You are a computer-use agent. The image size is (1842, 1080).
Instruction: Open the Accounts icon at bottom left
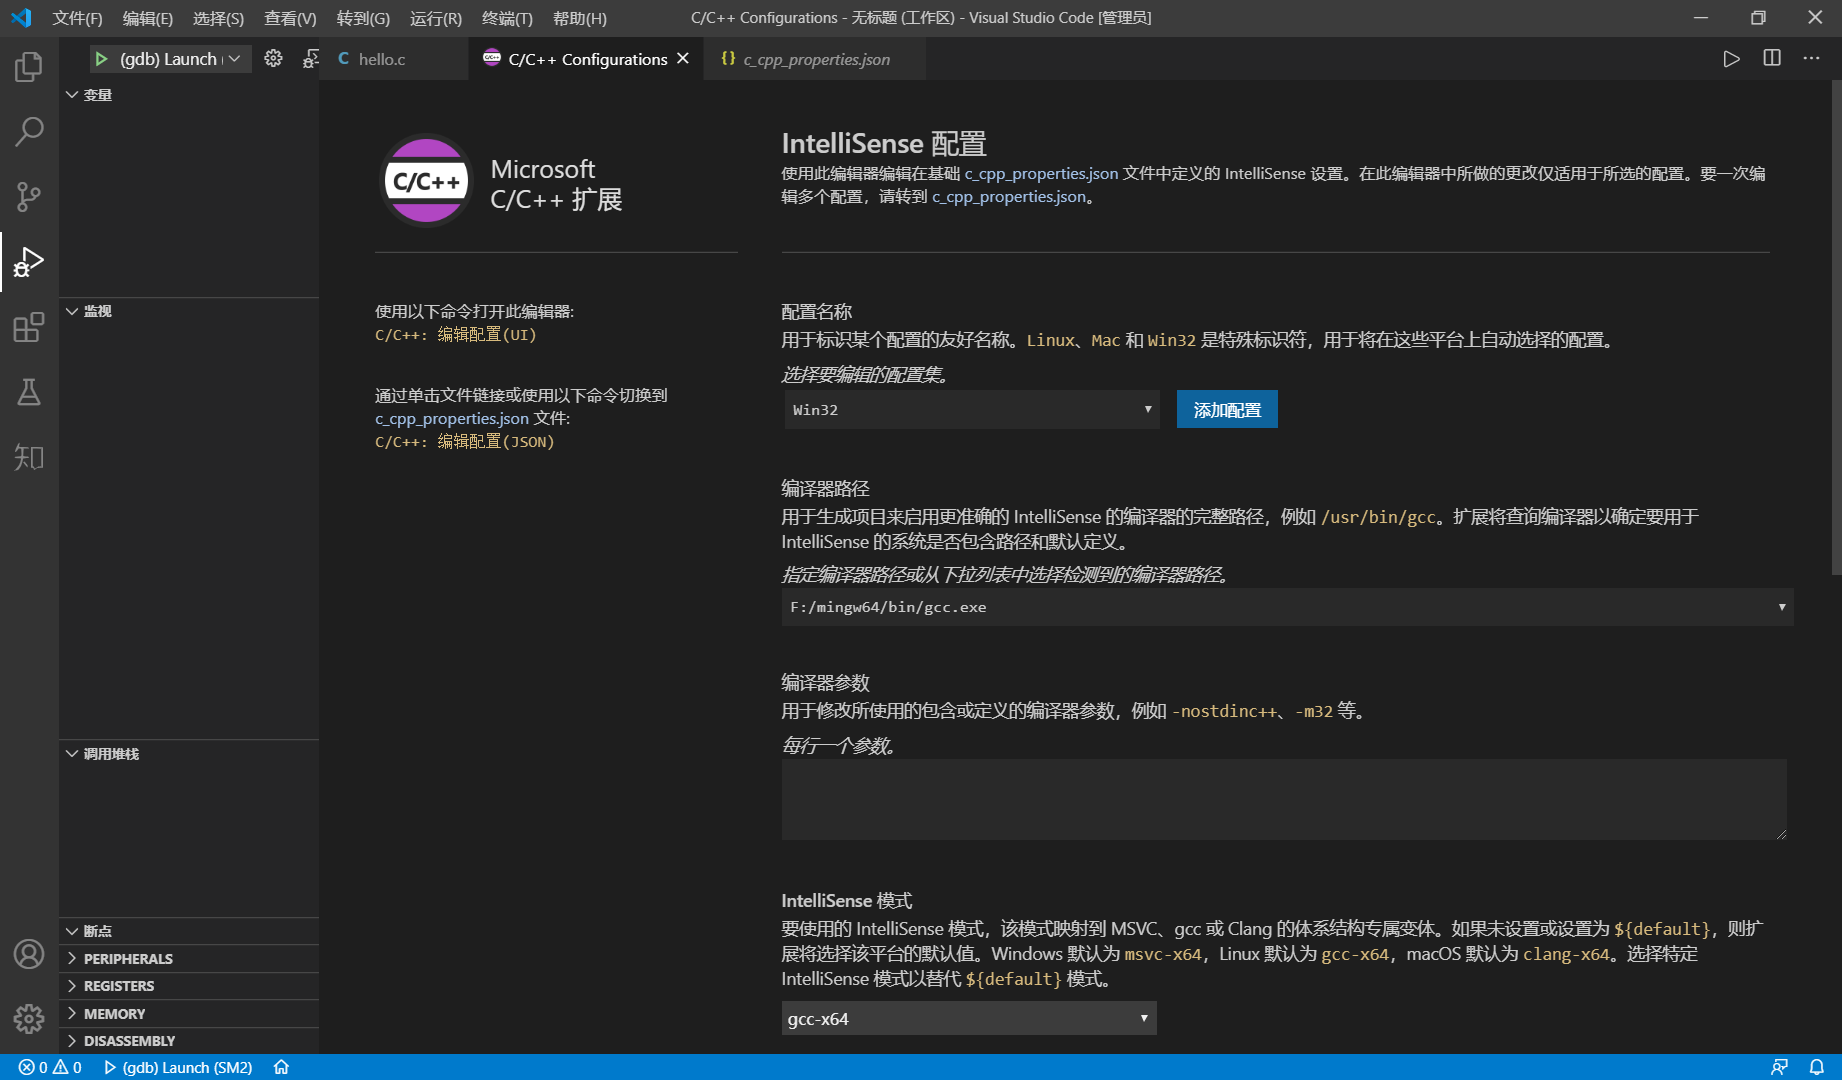[28, 955]
